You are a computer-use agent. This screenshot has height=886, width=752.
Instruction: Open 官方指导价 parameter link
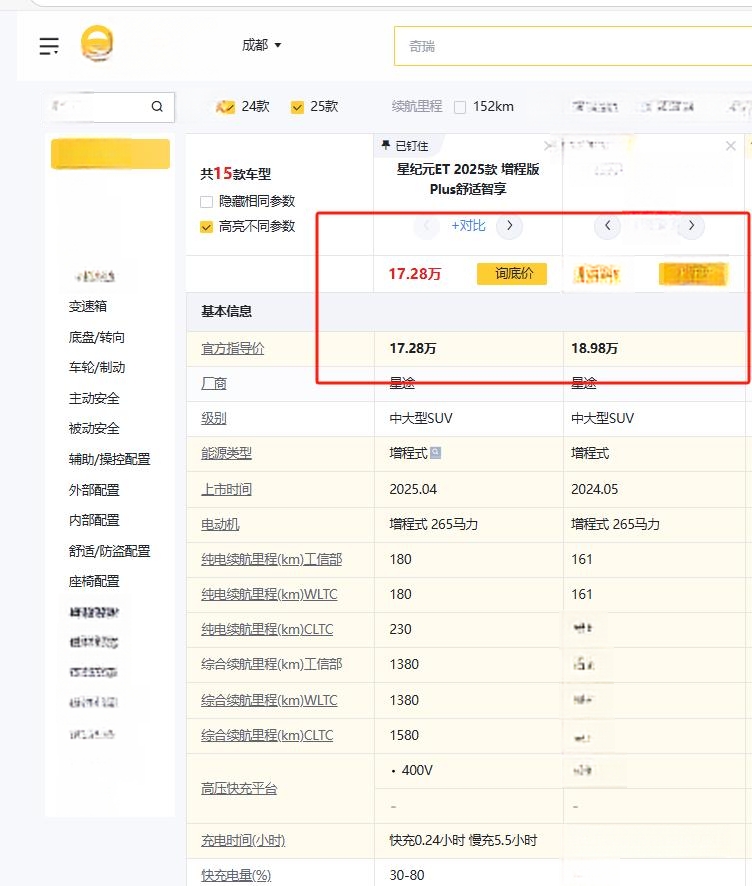[233, 349]
